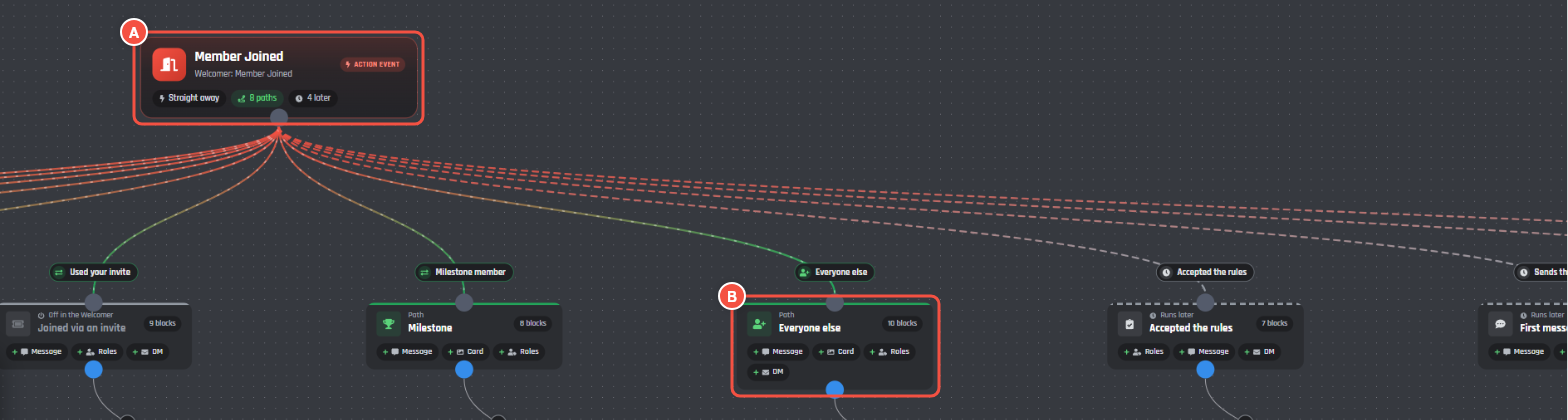Add Roles block to Everyone else path
The width and height of the screenshot is (1568, 420).
coord(890,352)
